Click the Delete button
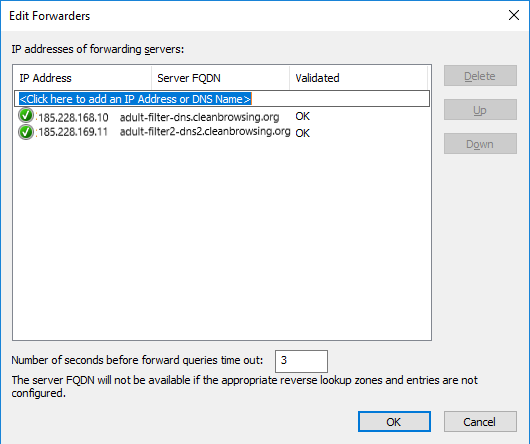The width and height of the screenshot is (530, 444). (480, 76)
